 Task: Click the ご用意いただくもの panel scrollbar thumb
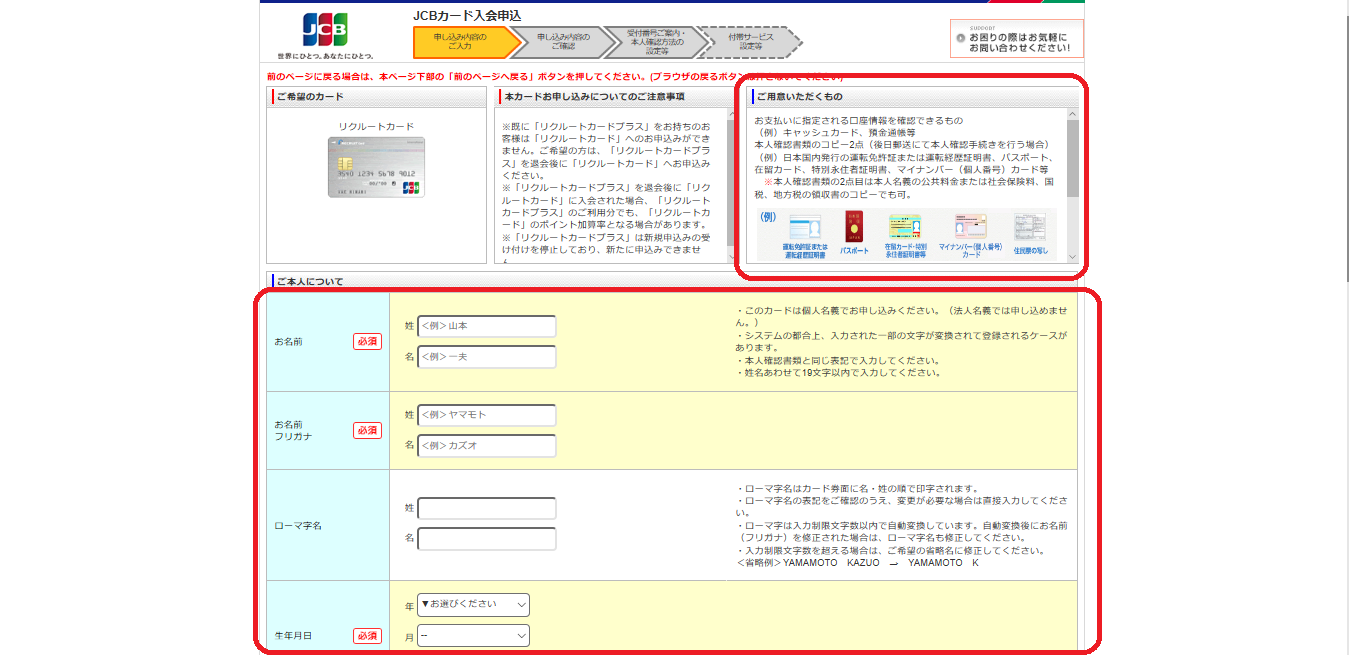click(1072, 159)
